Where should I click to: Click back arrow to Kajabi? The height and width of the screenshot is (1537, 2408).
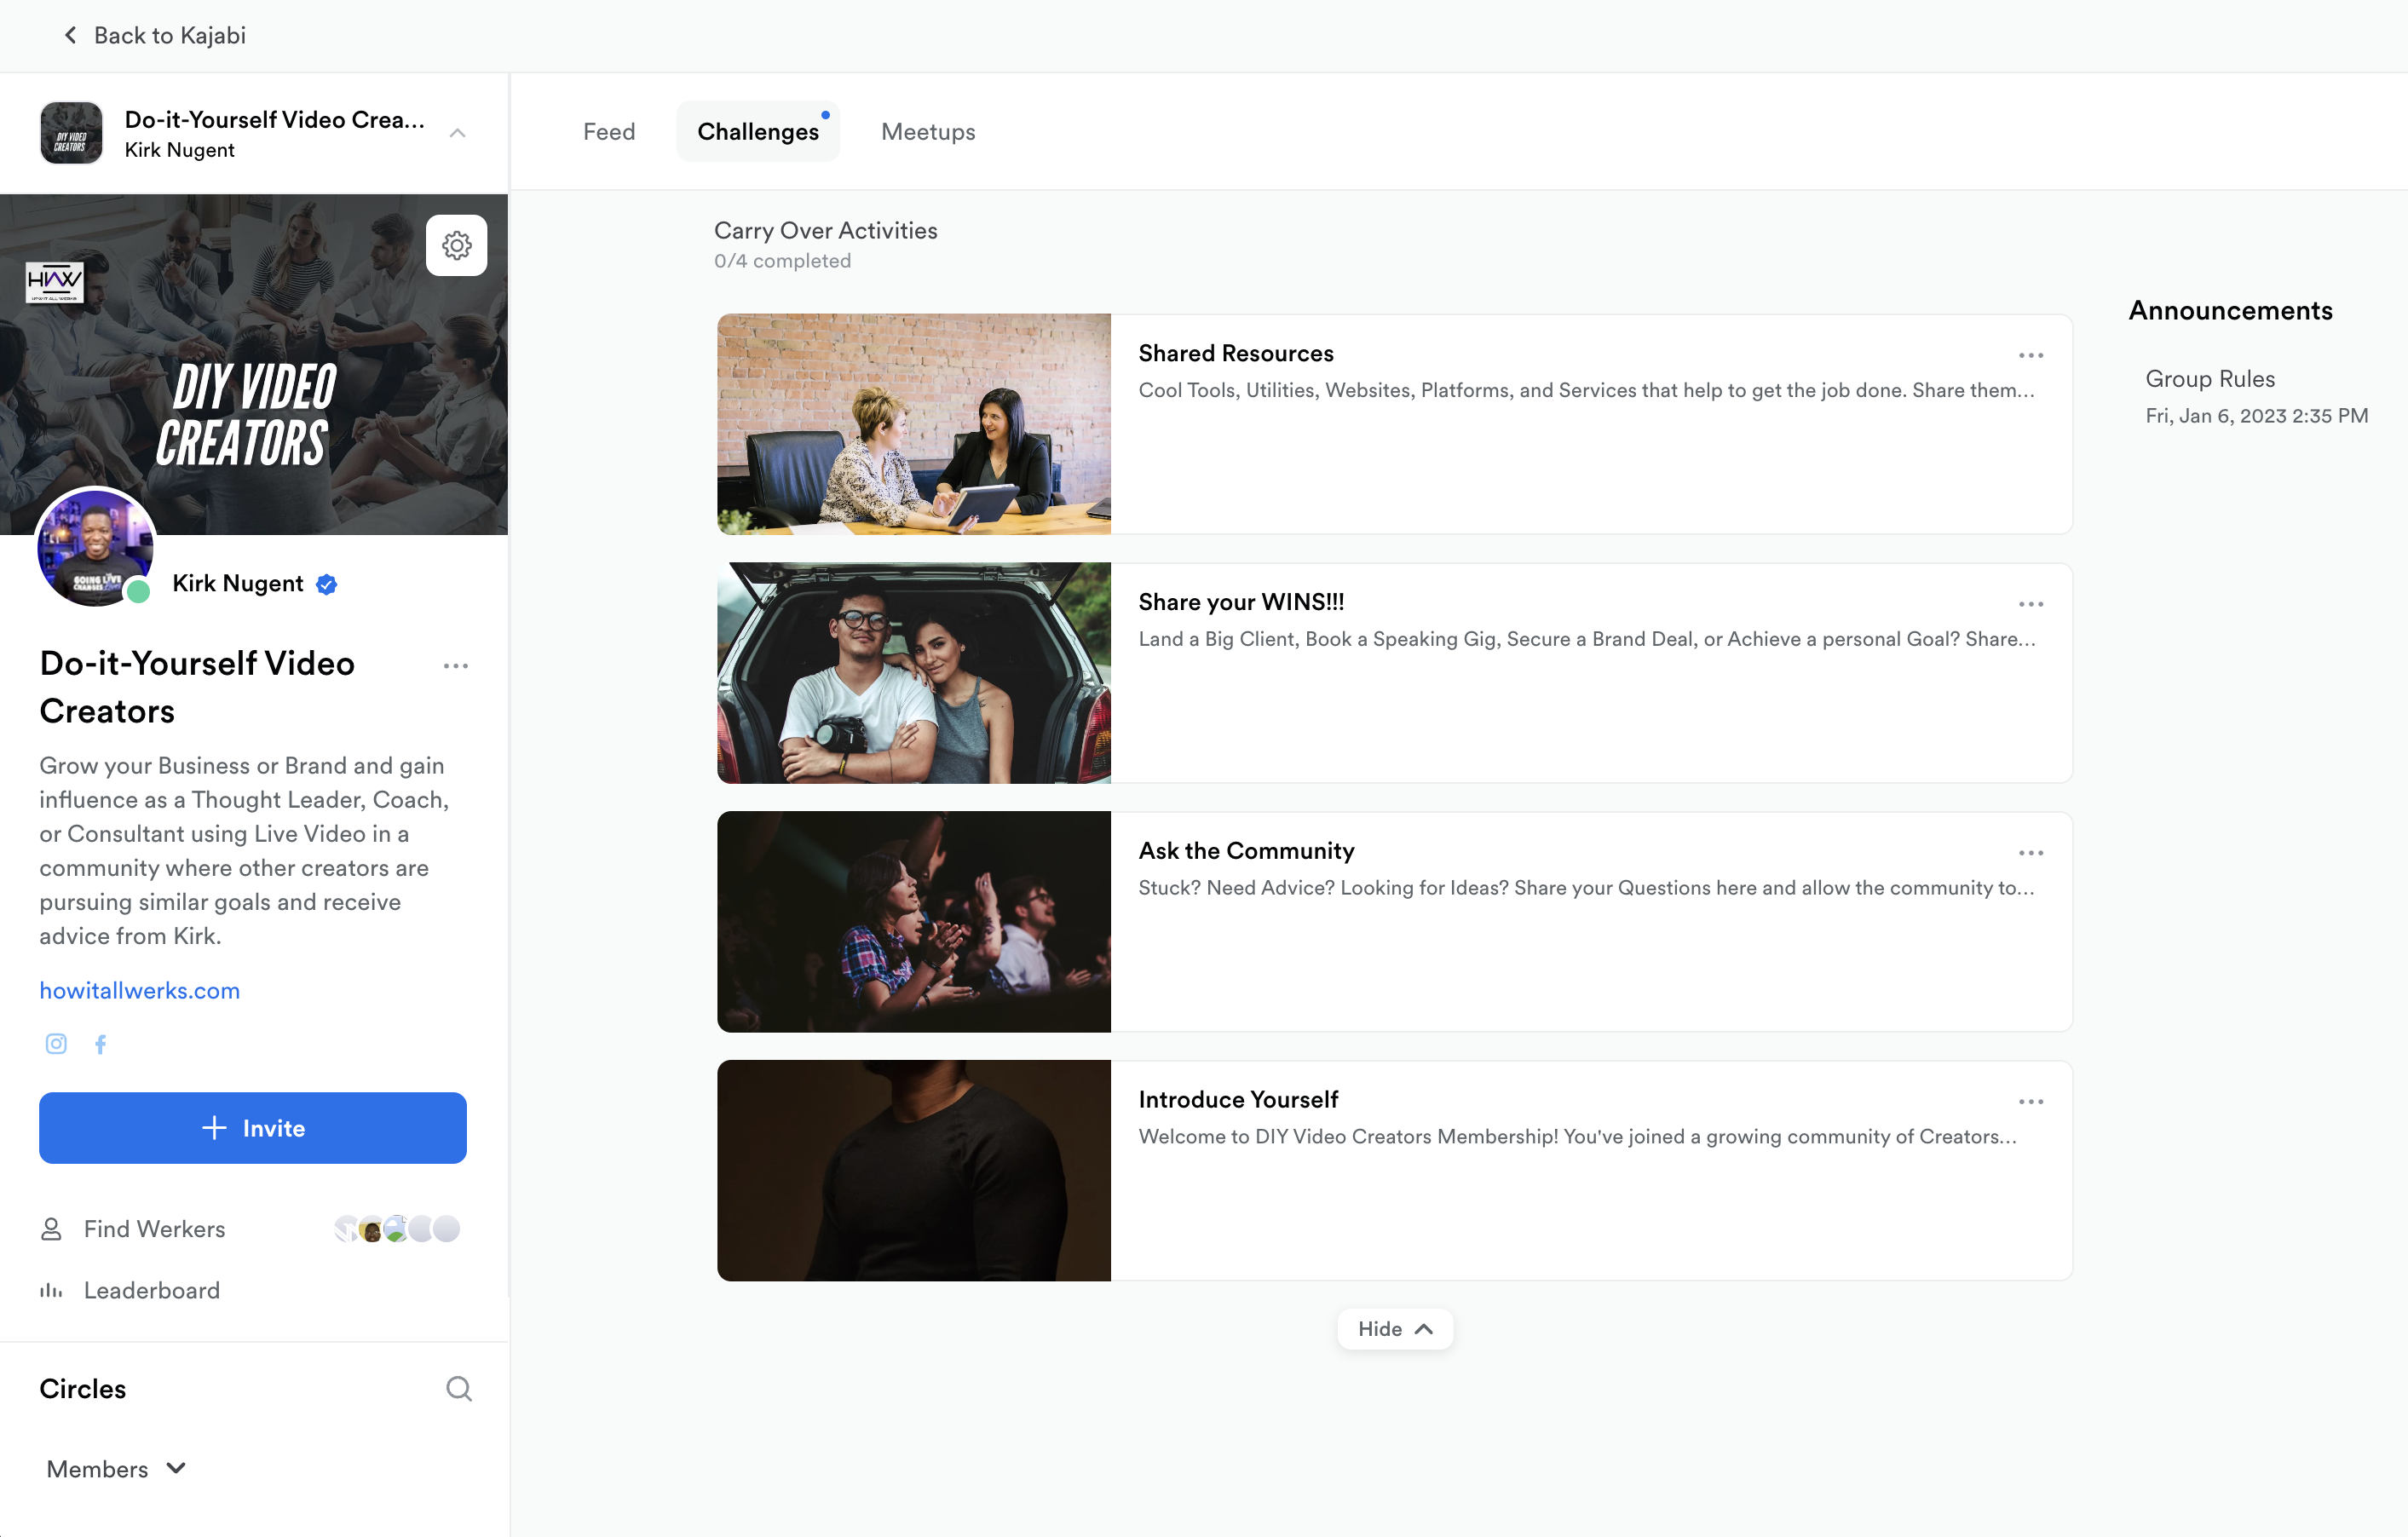[70, 36]
